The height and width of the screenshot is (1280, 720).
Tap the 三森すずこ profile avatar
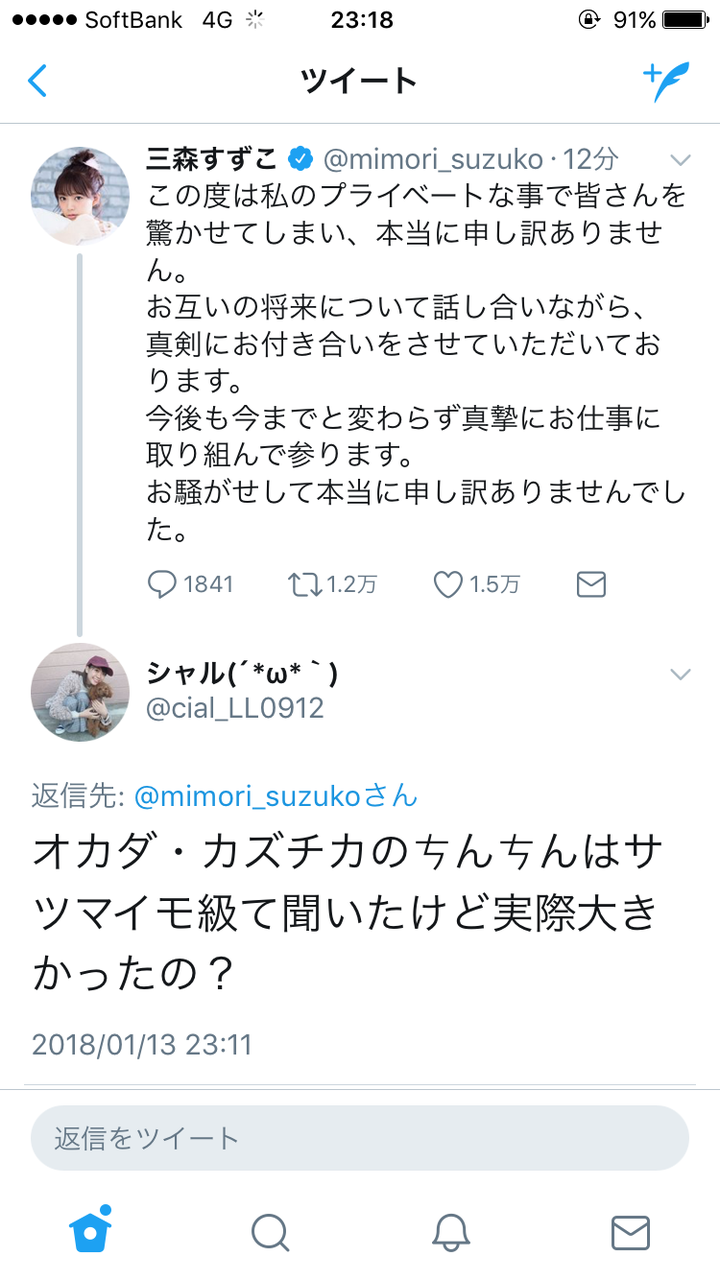point(80,196)
